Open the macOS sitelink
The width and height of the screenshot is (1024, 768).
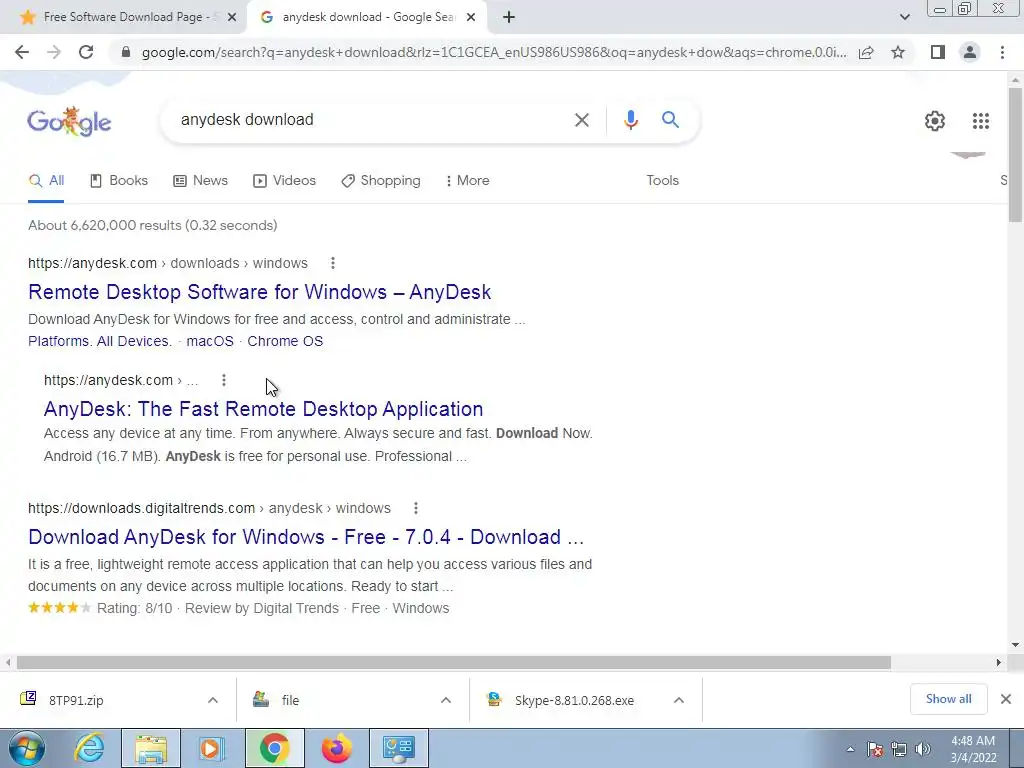[x=210, y=342]
